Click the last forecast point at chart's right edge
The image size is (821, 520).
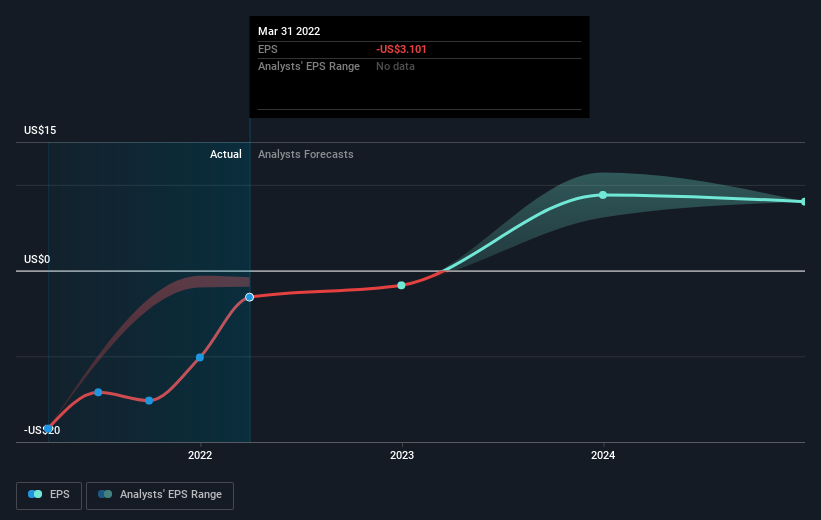804,202
